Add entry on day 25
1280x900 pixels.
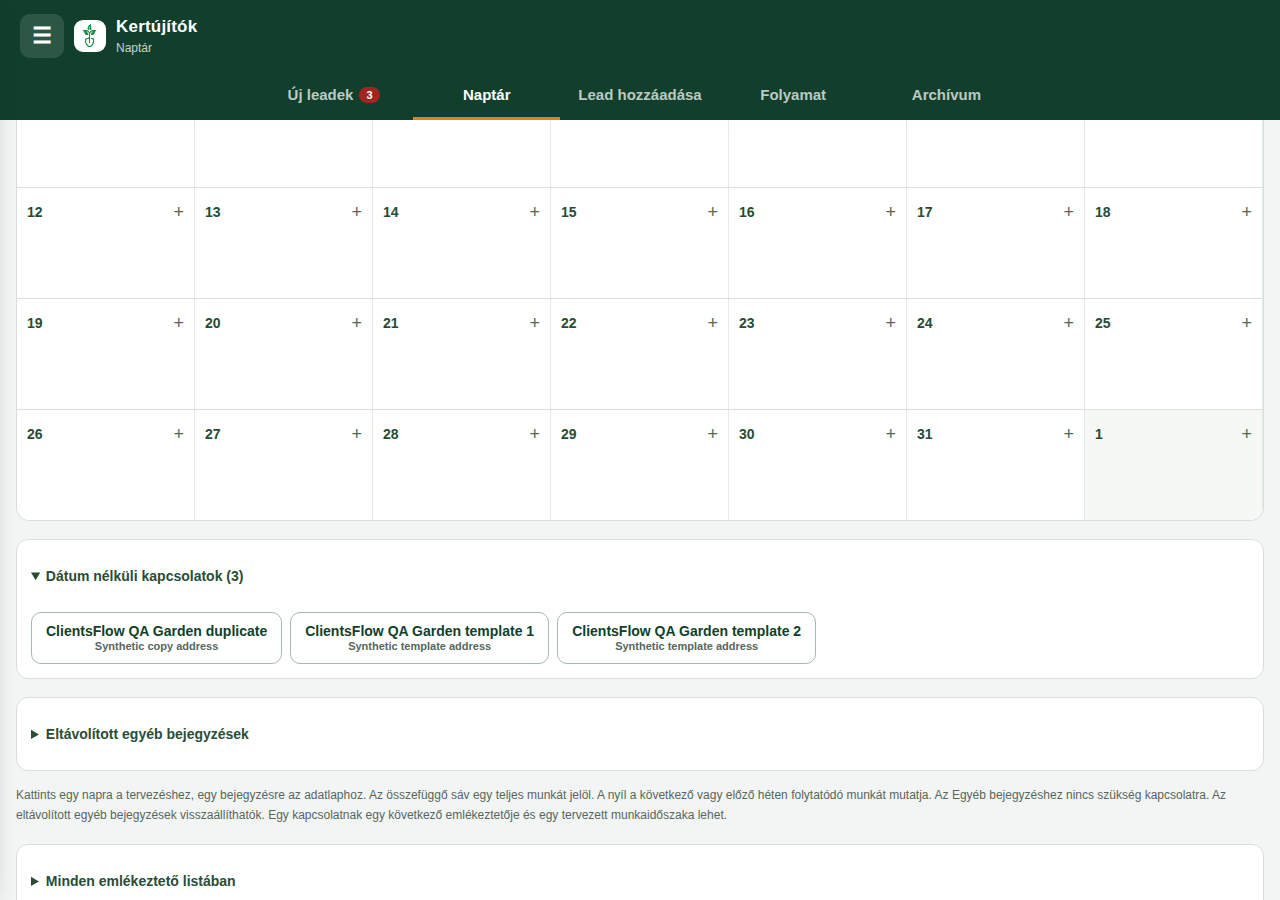(x=1247, y=323)
